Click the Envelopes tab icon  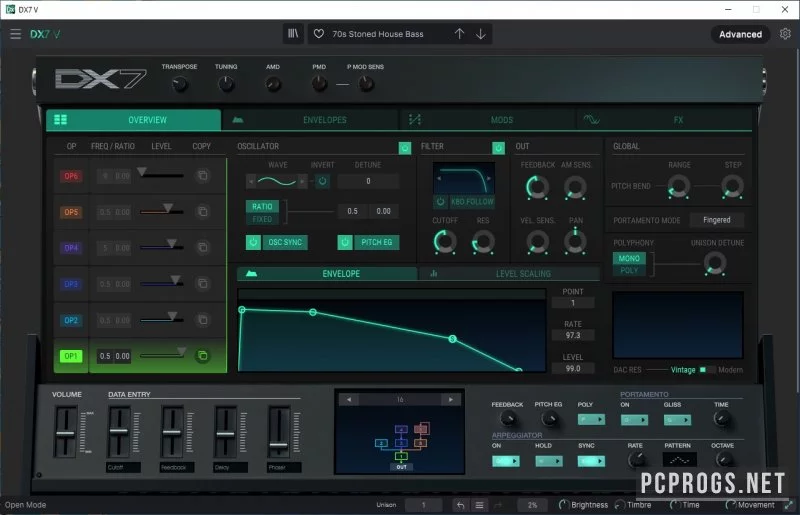click(238, 120)
